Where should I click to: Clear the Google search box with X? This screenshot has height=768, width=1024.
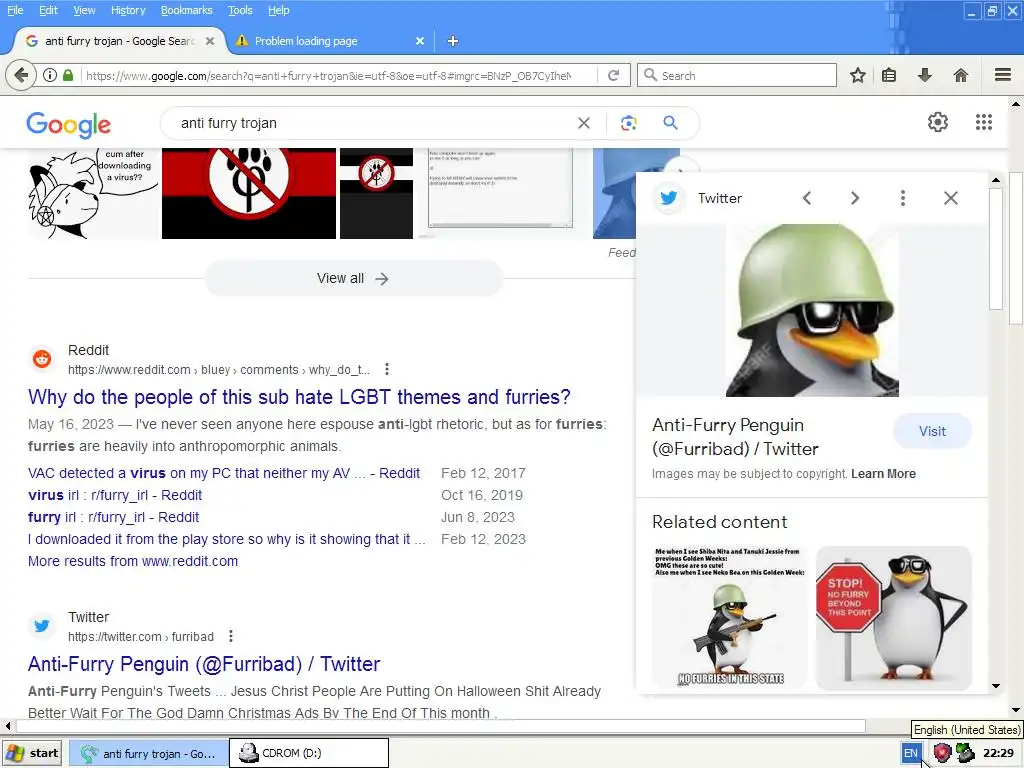point(584,123)
